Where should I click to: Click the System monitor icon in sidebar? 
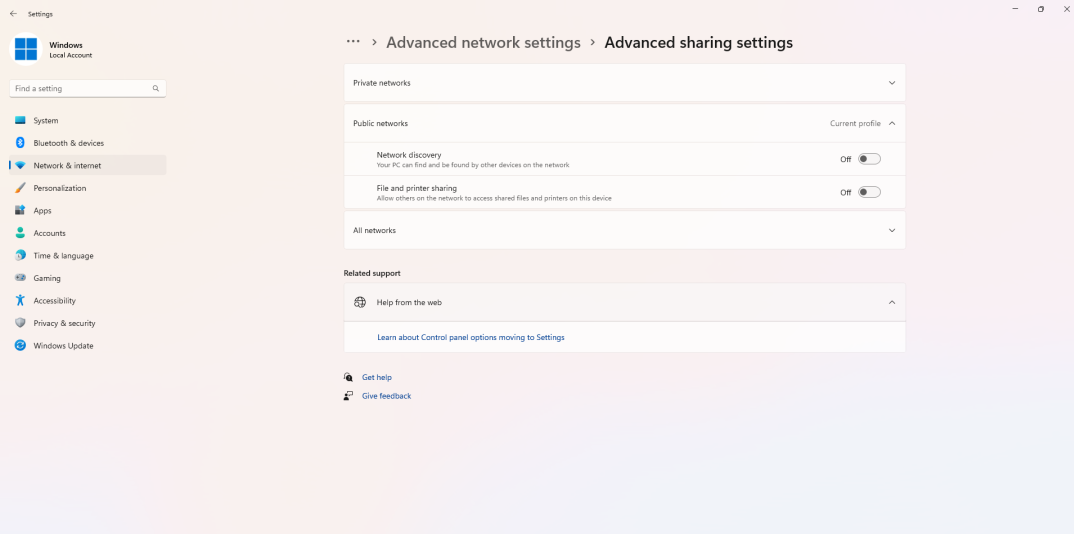click(x=21, y=120)
